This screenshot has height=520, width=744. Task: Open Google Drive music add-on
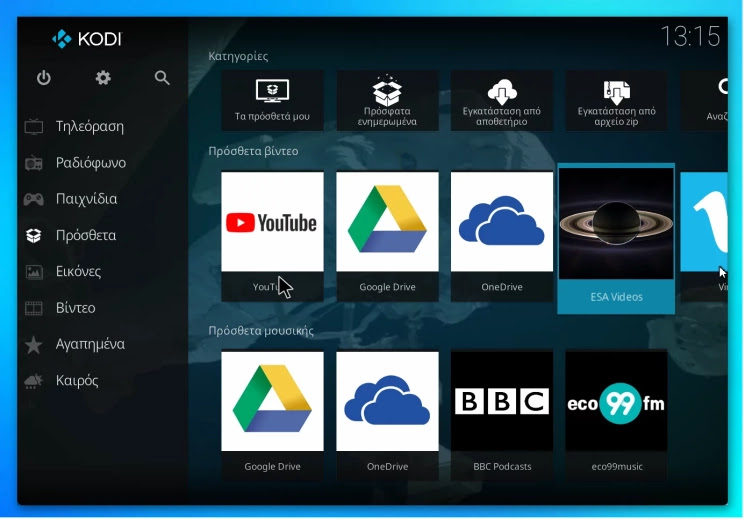[272, 416]
